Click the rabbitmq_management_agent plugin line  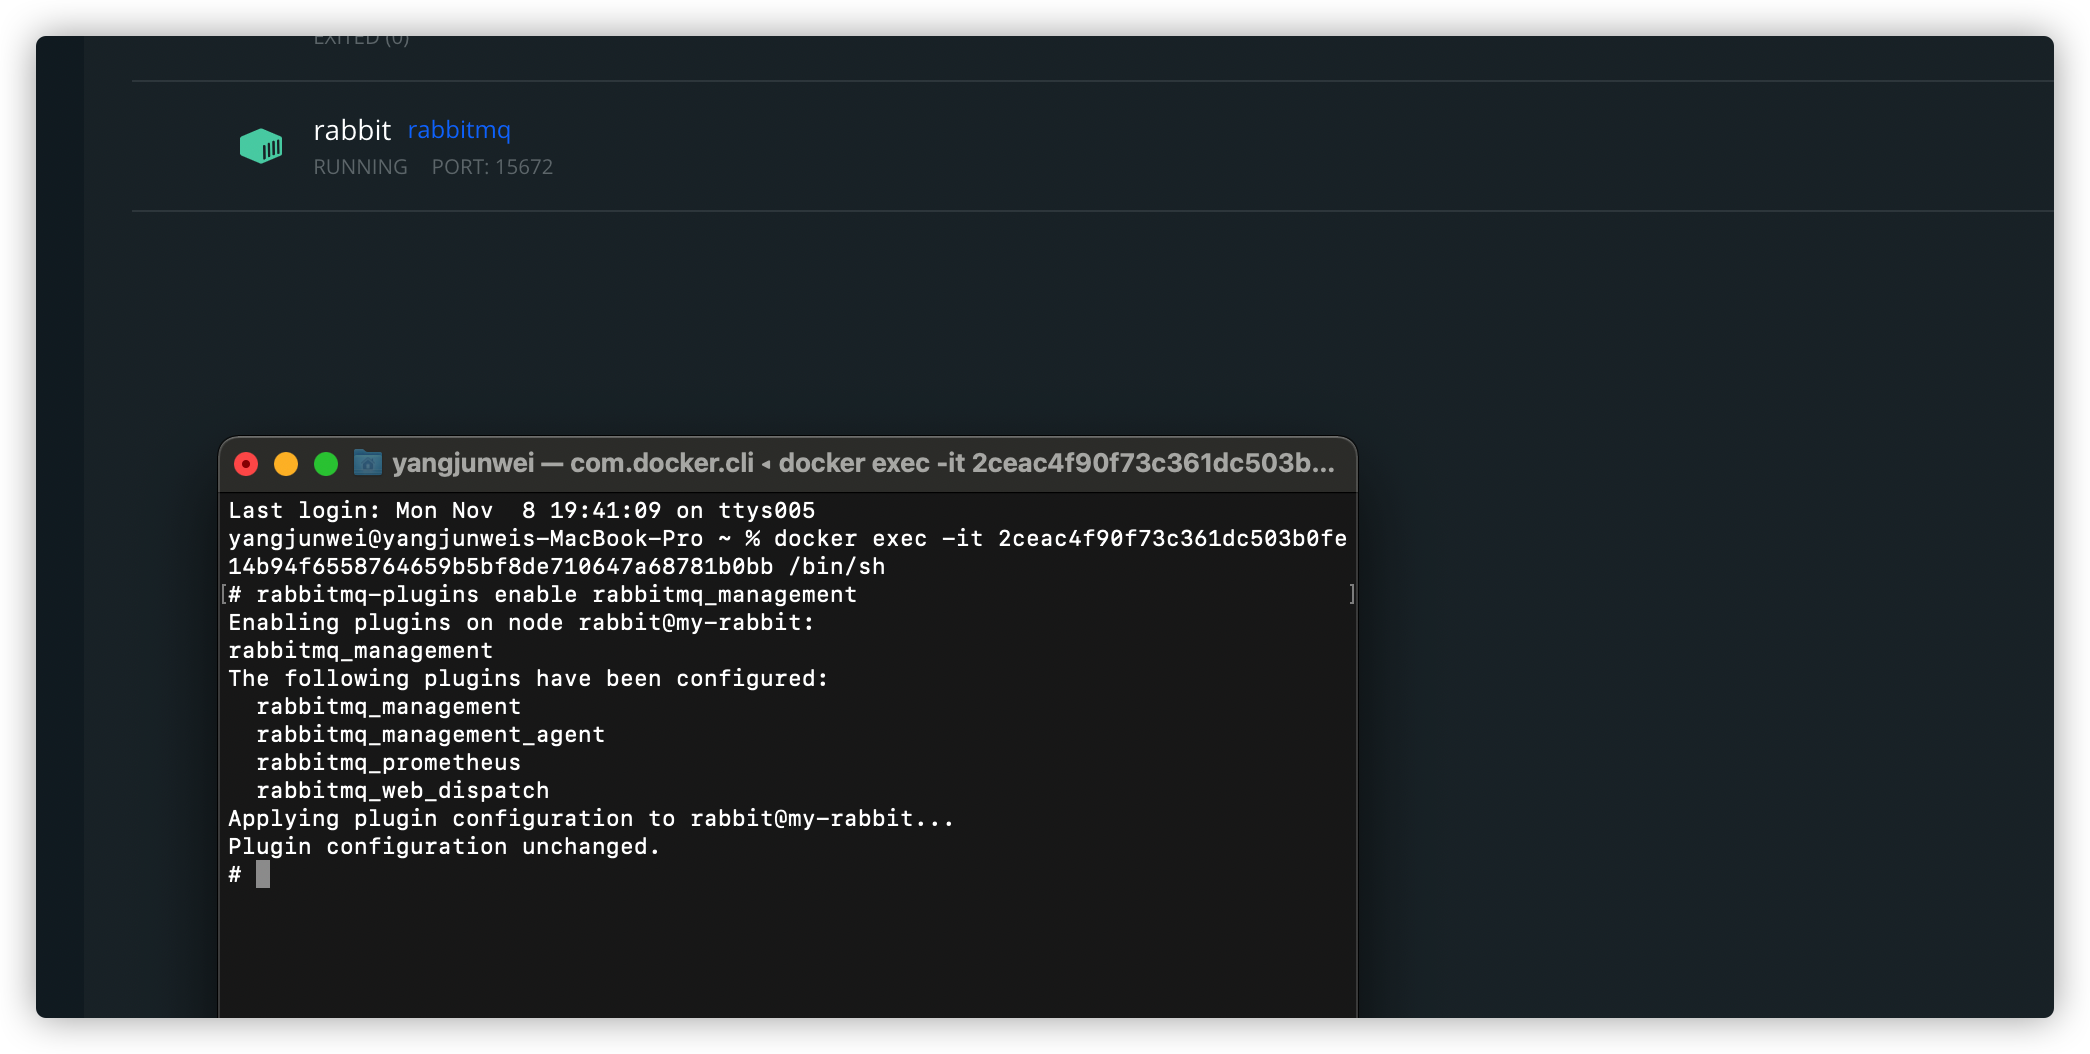click(430, 735)
